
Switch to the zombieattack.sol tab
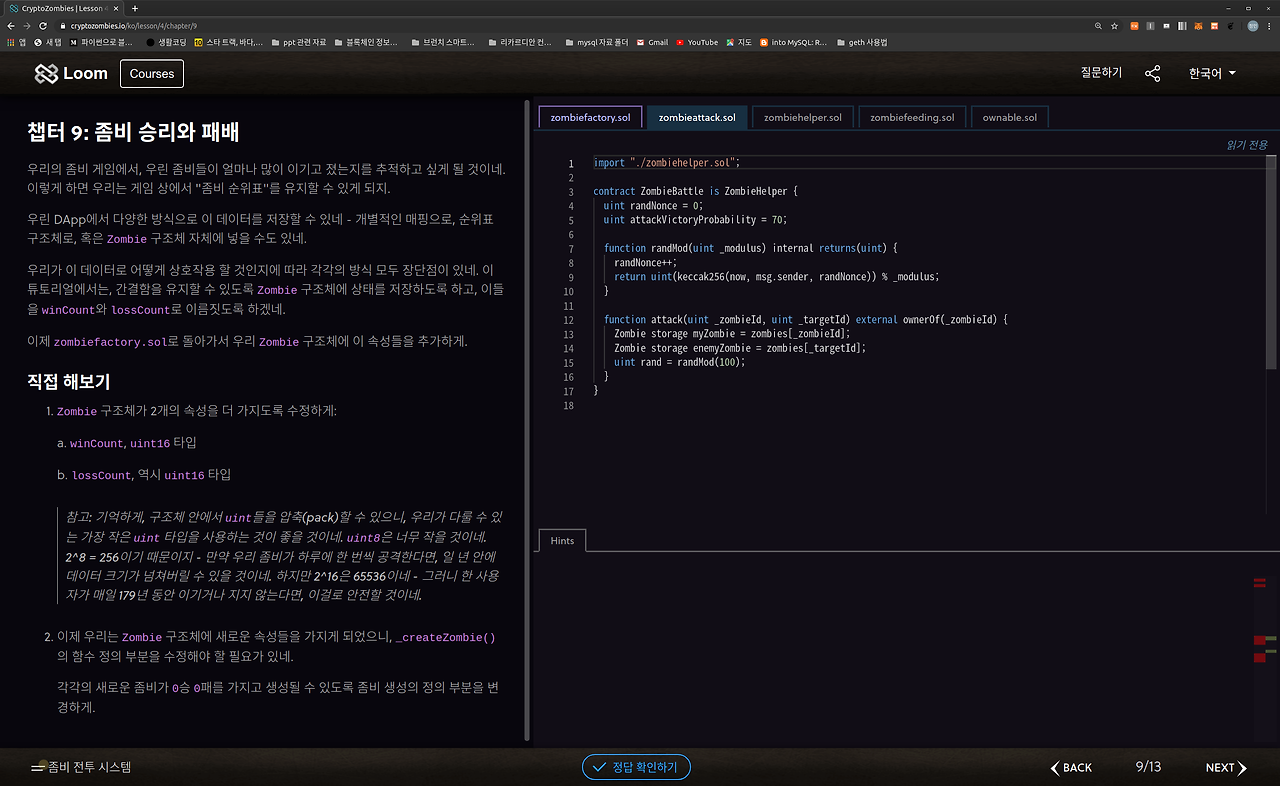click(697, 117)
